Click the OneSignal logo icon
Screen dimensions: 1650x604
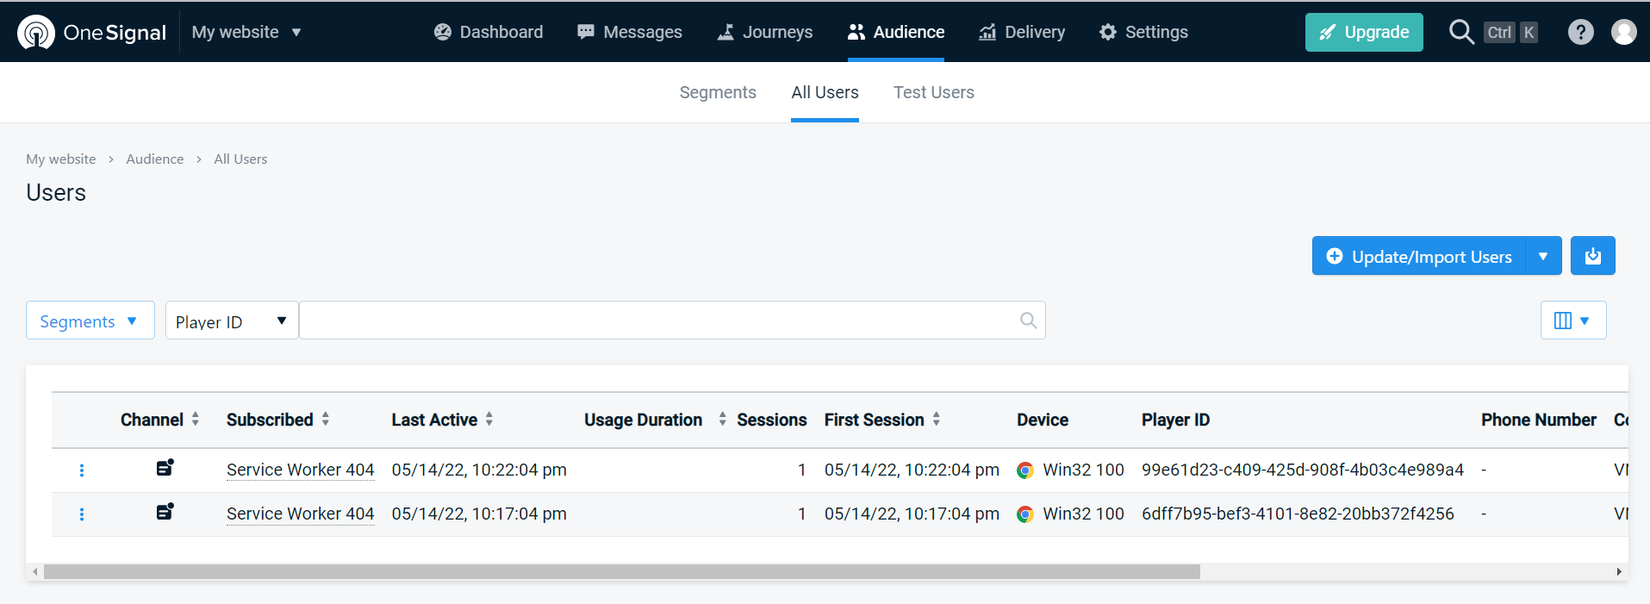click(x=36, y=32)
